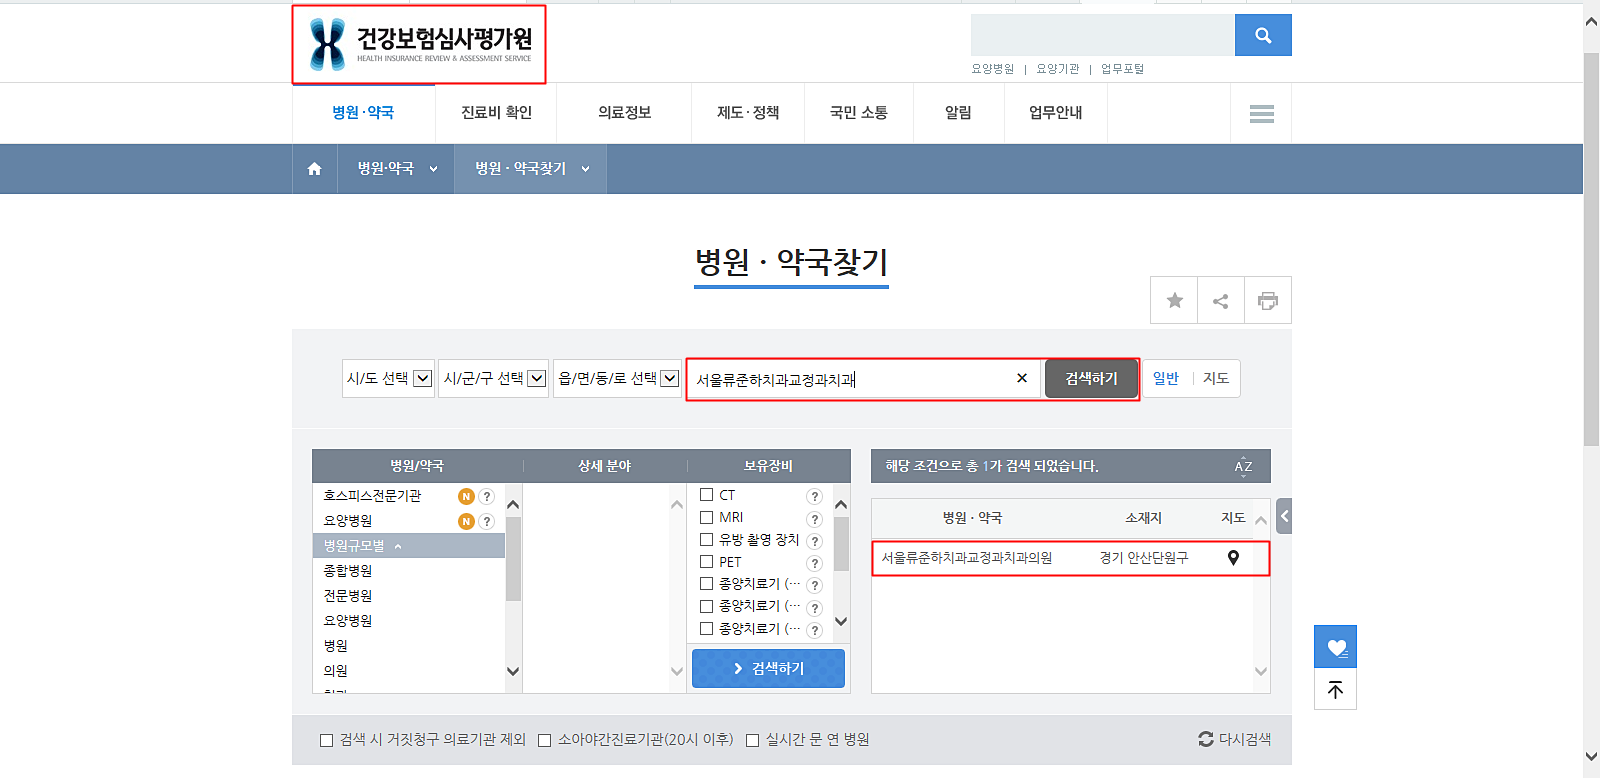Switch to 일반 view
The image size is (1600, 778).
point(1166,378)
